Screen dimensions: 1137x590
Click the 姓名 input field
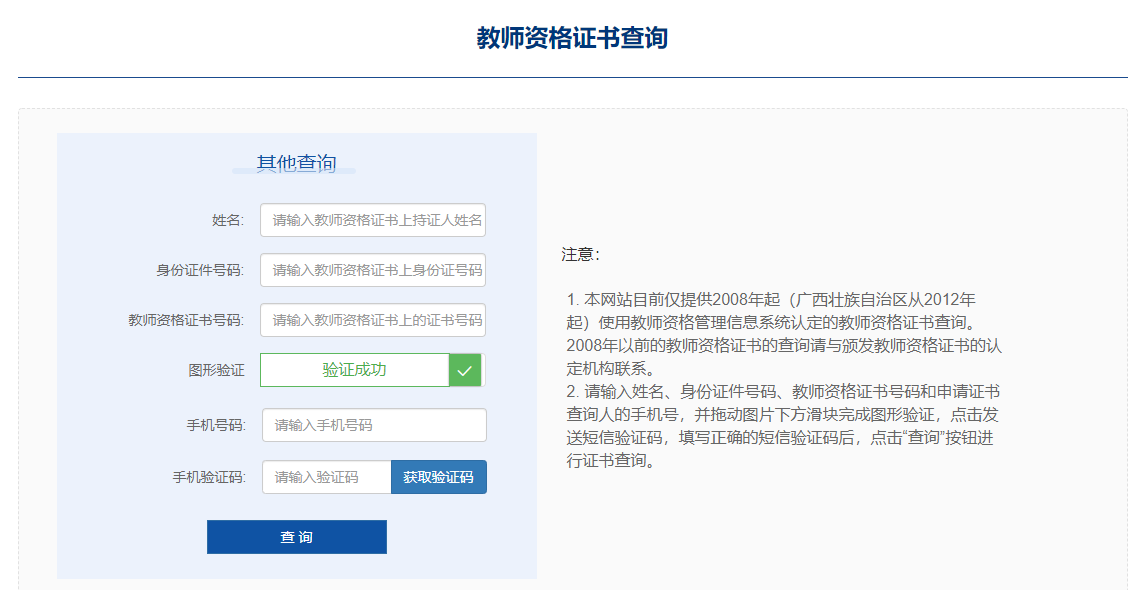[x=373, y=220]
